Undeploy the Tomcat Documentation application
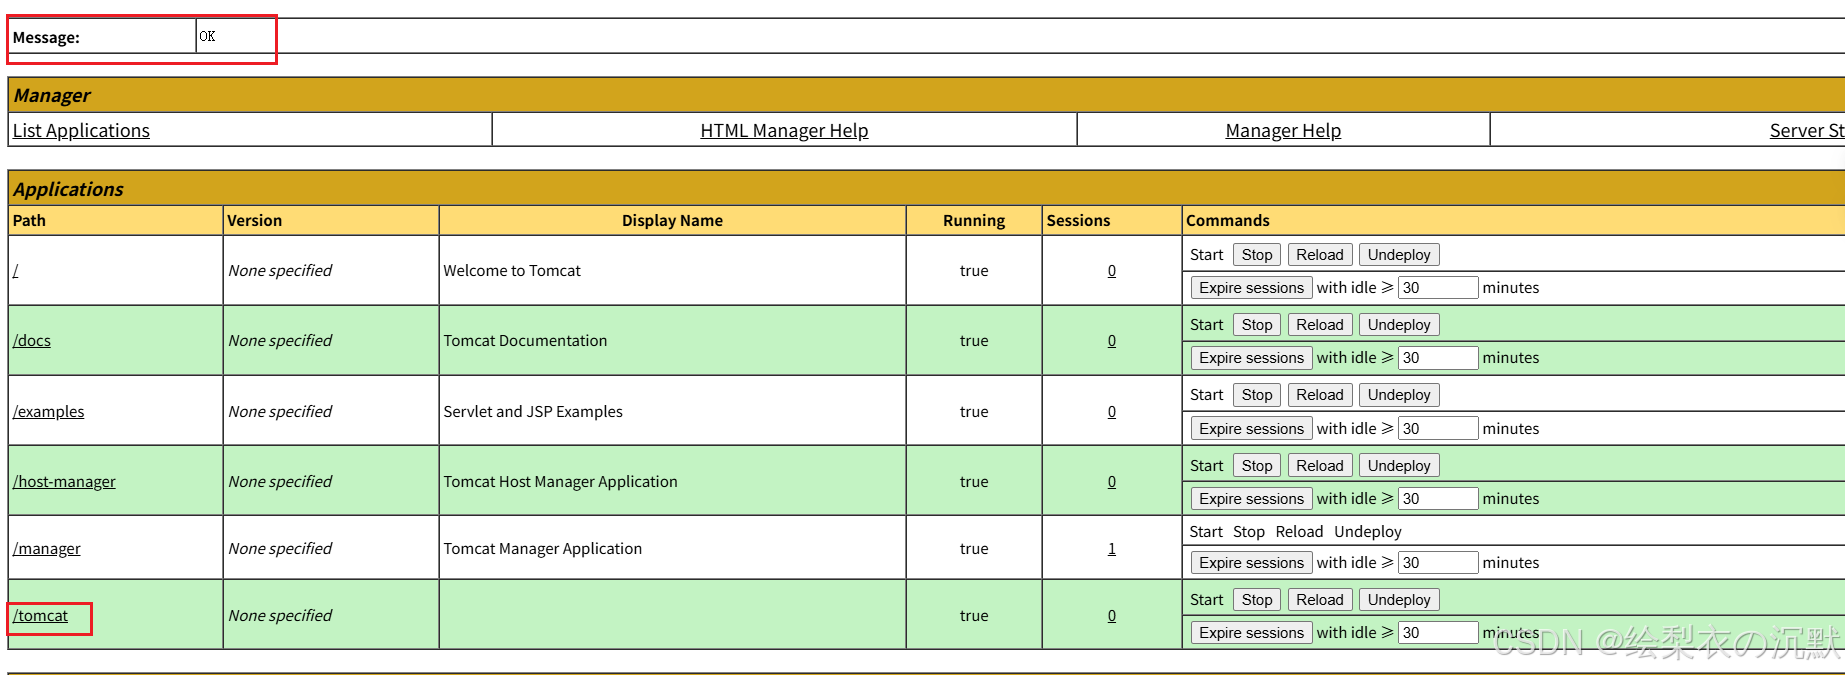Image resolution: width=1845 pixels, height=675 pixels. [1399, 325]
